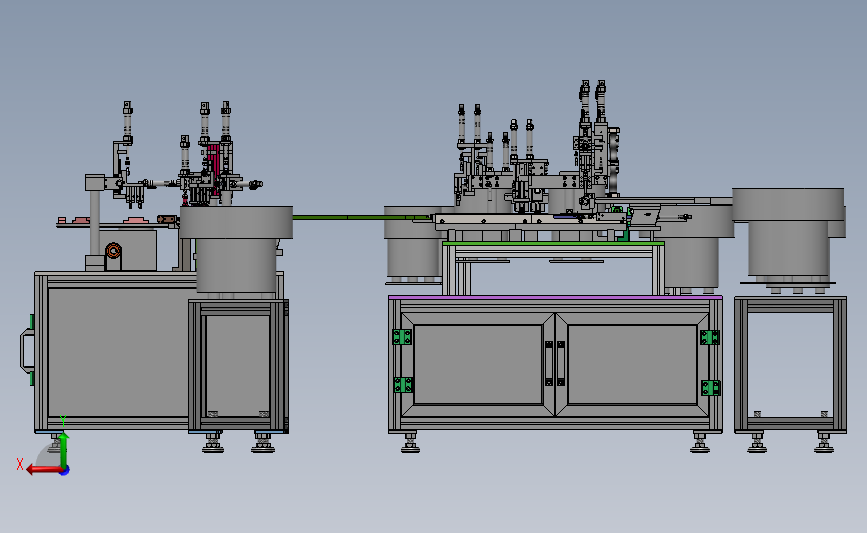This screenshot has width=867, height=533.
Task: Select the green plate under the assembly platform
Action: 553,243
